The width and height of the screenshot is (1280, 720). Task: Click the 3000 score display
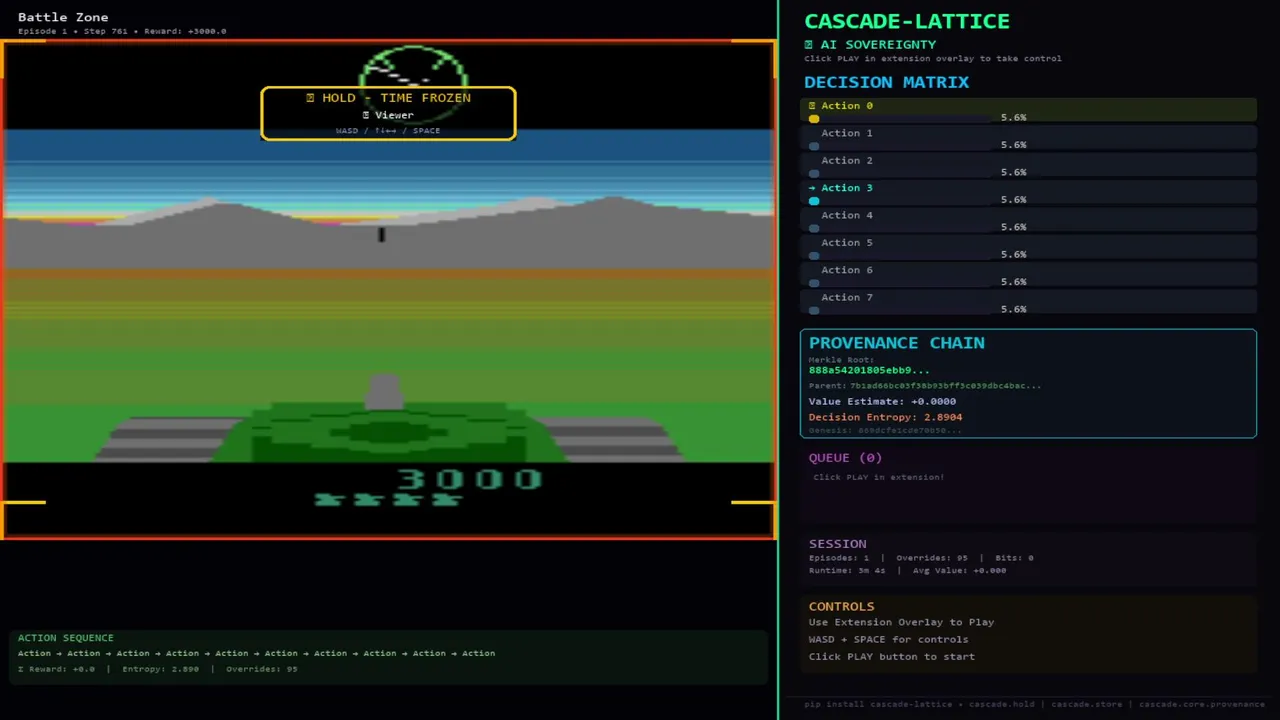click(470, 479)
